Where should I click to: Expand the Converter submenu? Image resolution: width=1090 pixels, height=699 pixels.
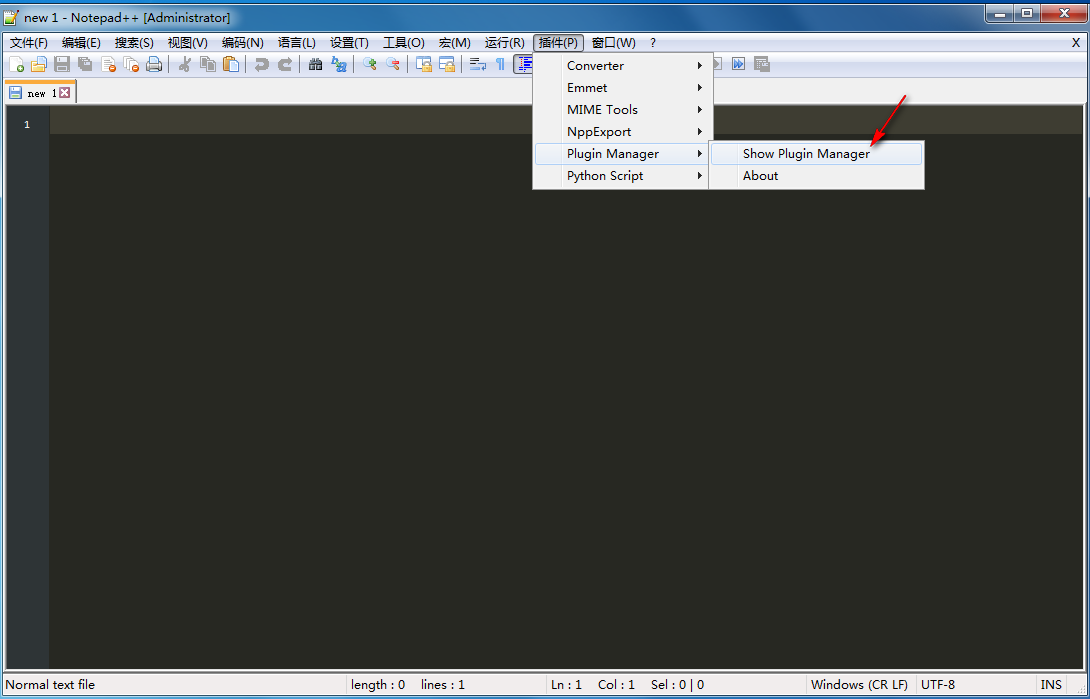tap(624, 65)
